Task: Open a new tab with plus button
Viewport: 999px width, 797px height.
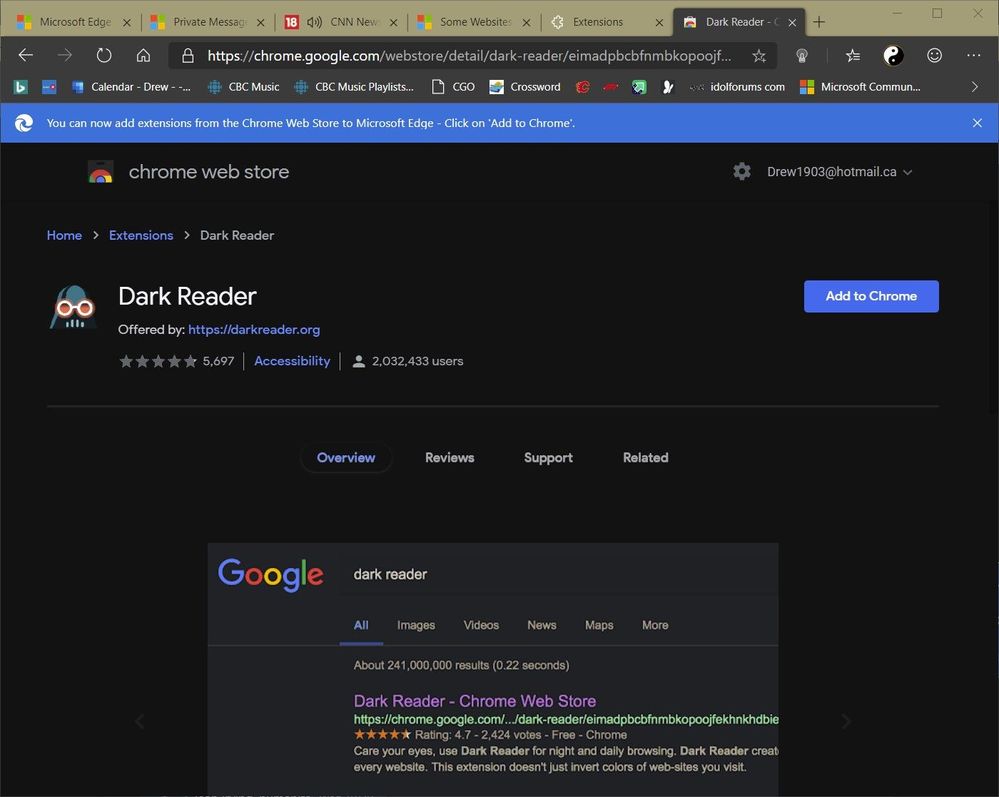Action: pos(819,22)
